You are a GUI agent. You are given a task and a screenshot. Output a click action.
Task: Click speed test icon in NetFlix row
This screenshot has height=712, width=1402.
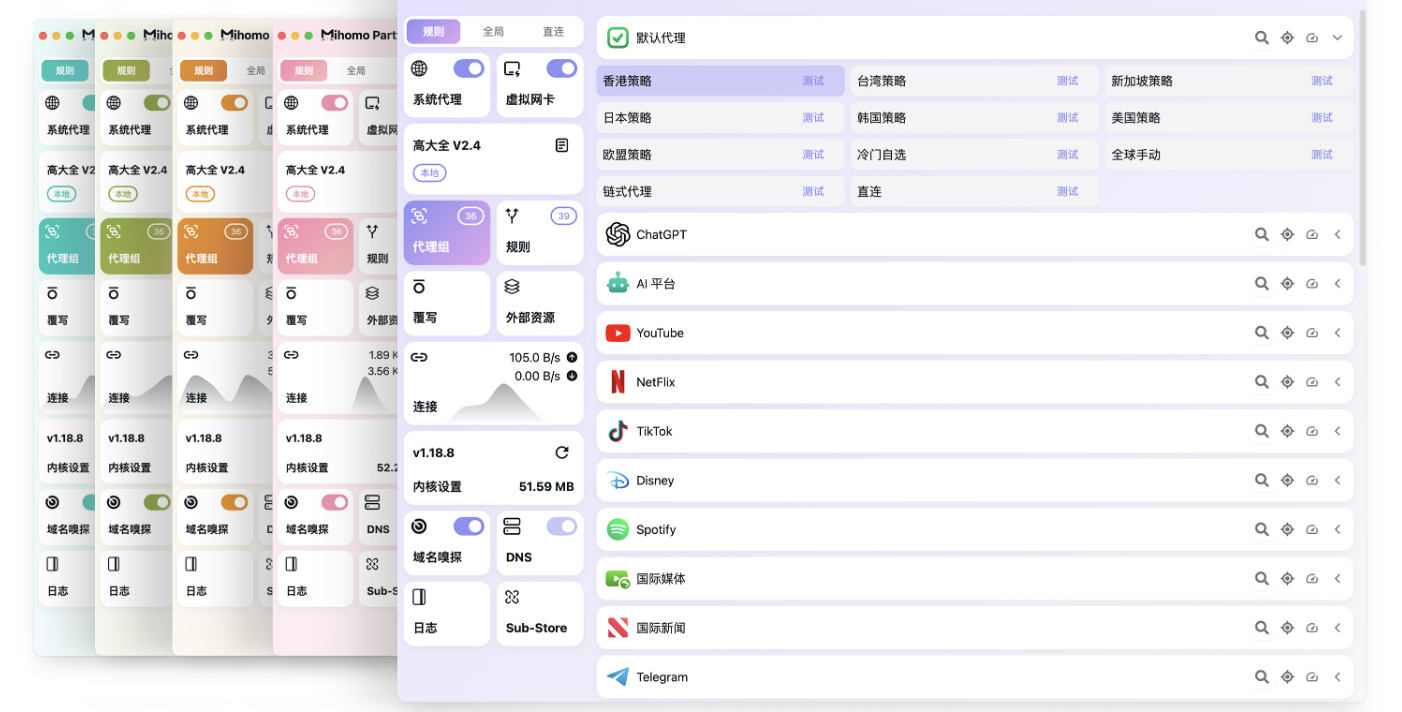1312,382
